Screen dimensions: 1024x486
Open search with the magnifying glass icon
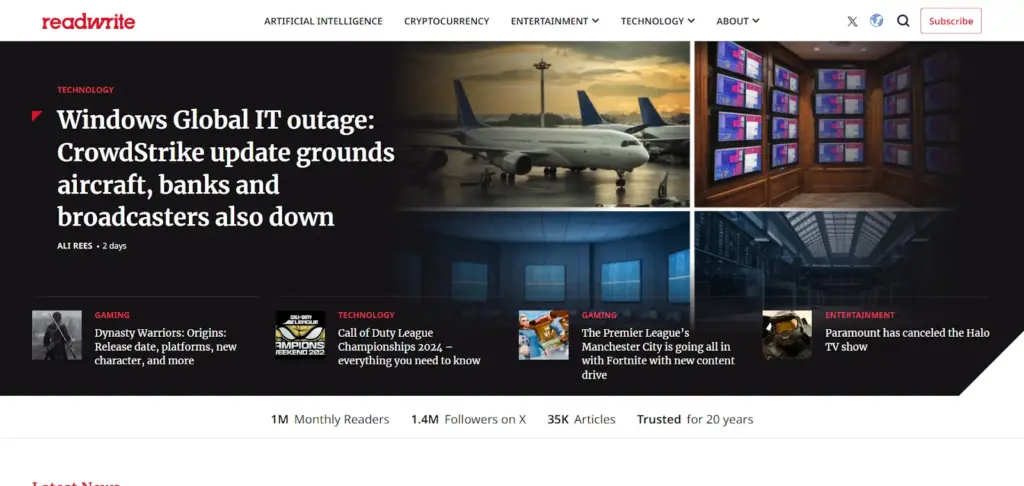click(903, 21)
